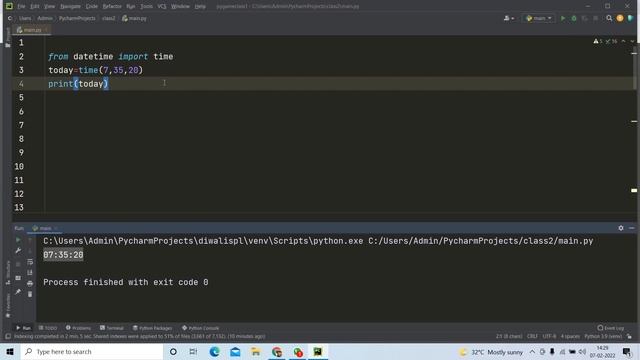
Task: Click the orange IDE updates icon
Action: [620, 18]
